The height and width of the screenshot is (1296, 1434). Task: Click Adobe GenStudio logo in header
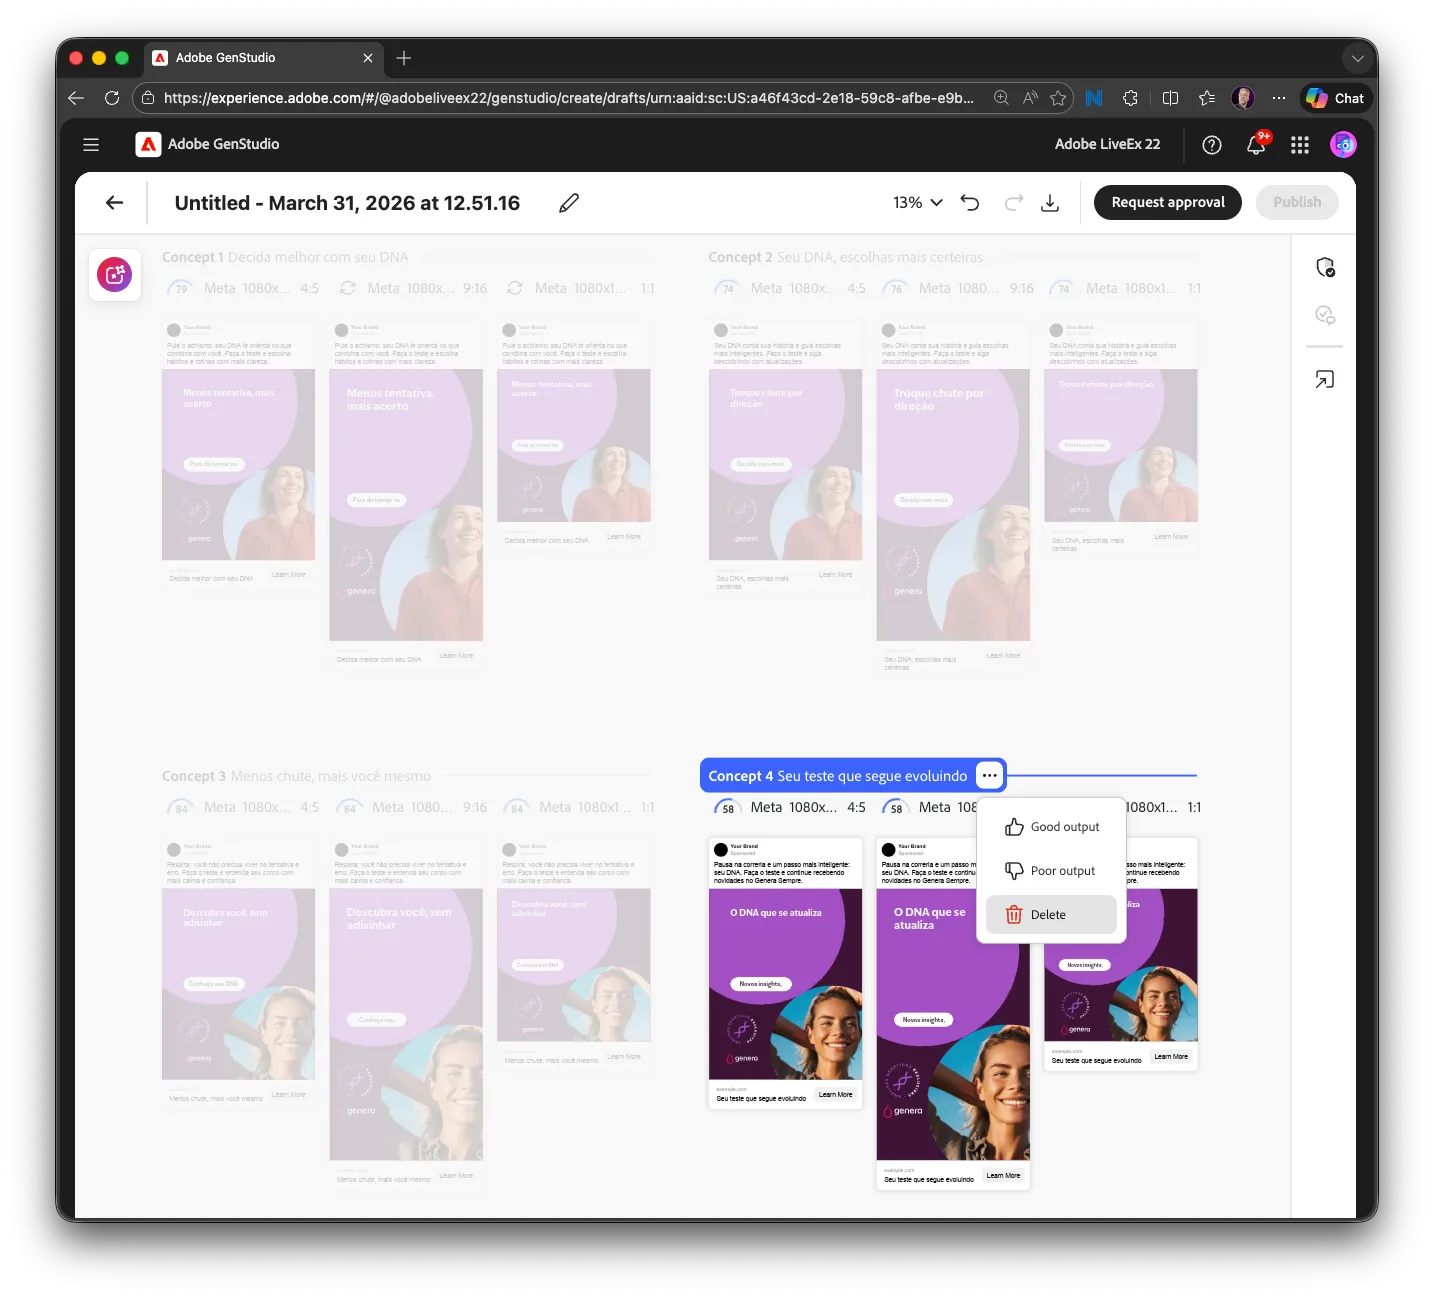click(208, 145)
